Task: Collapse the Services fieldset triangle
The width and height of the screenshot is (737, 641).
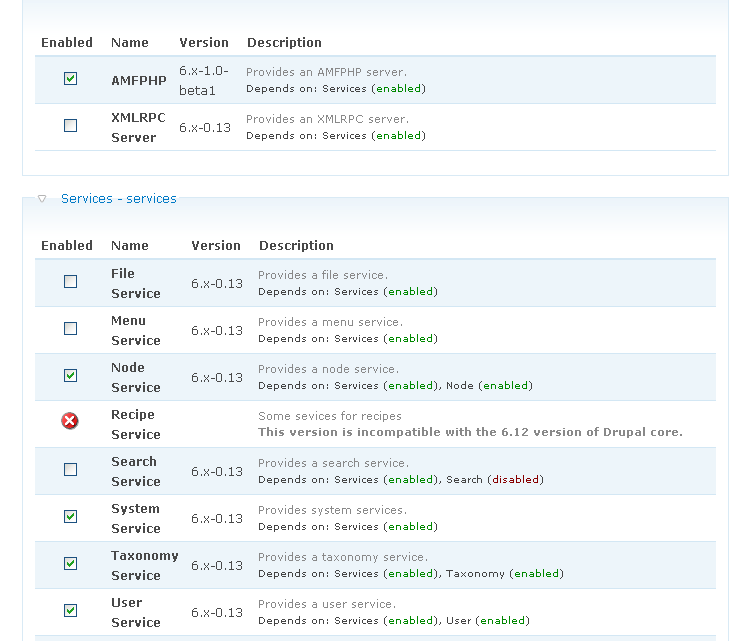Action: click(x=42, y=199)
